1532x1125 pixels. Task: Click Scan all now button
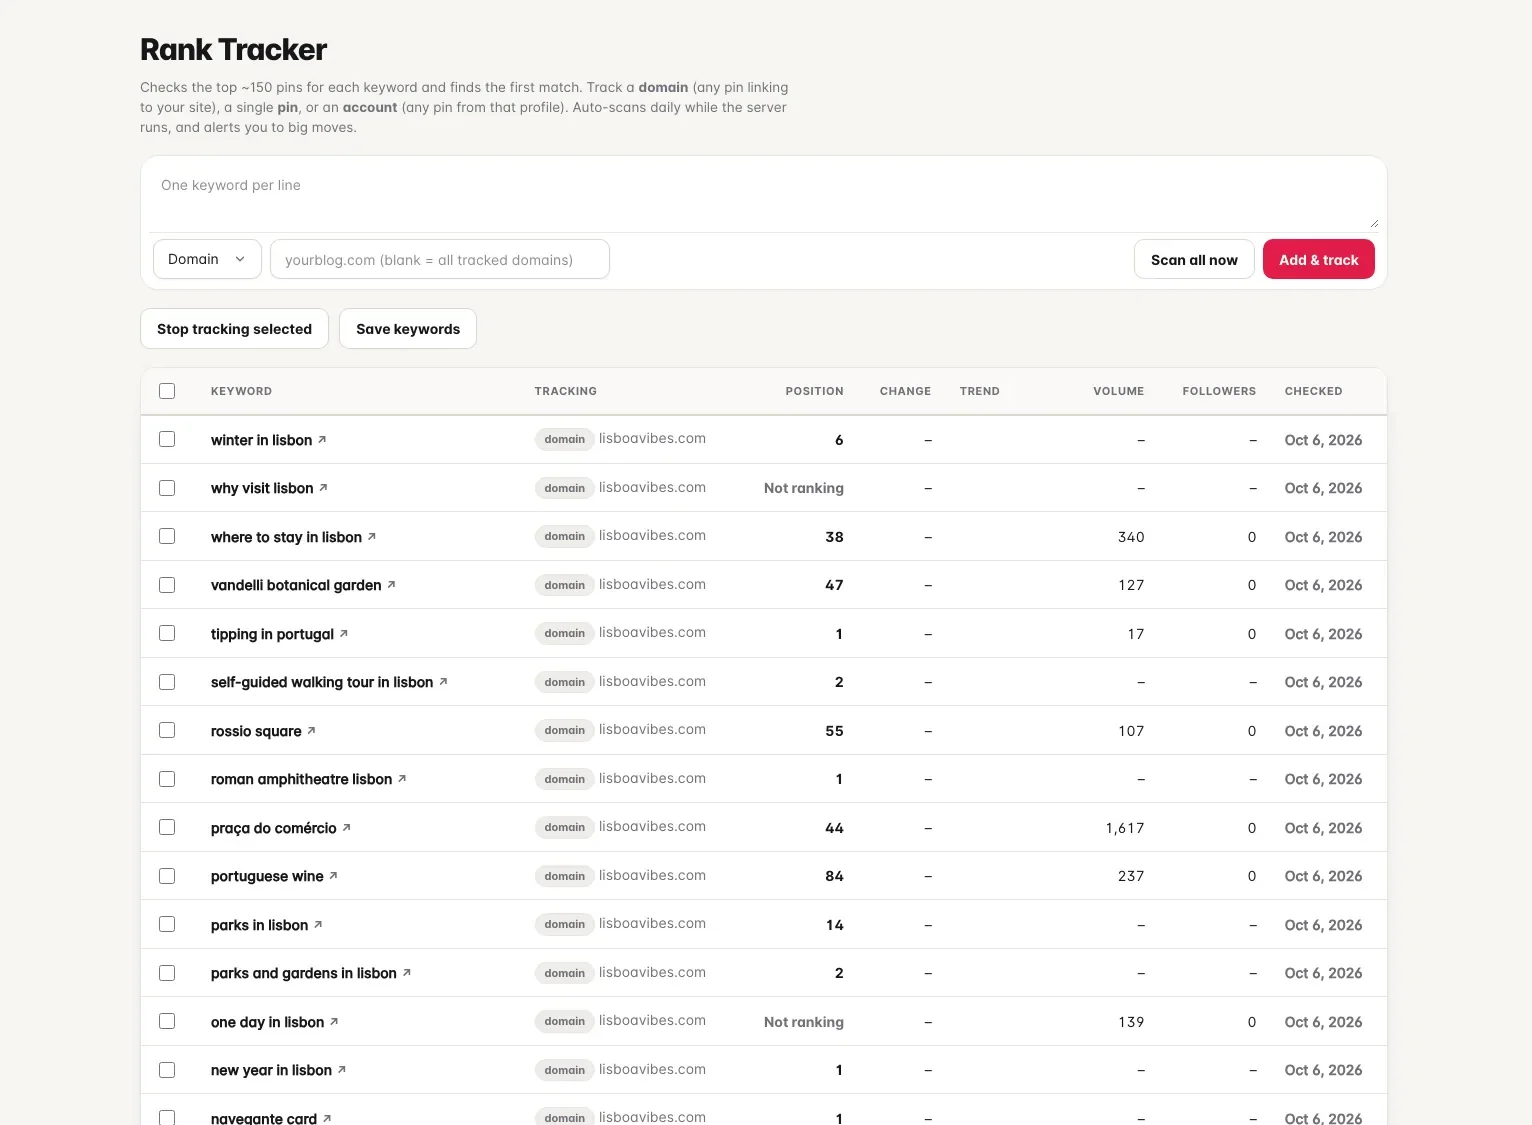(1194, 259)
